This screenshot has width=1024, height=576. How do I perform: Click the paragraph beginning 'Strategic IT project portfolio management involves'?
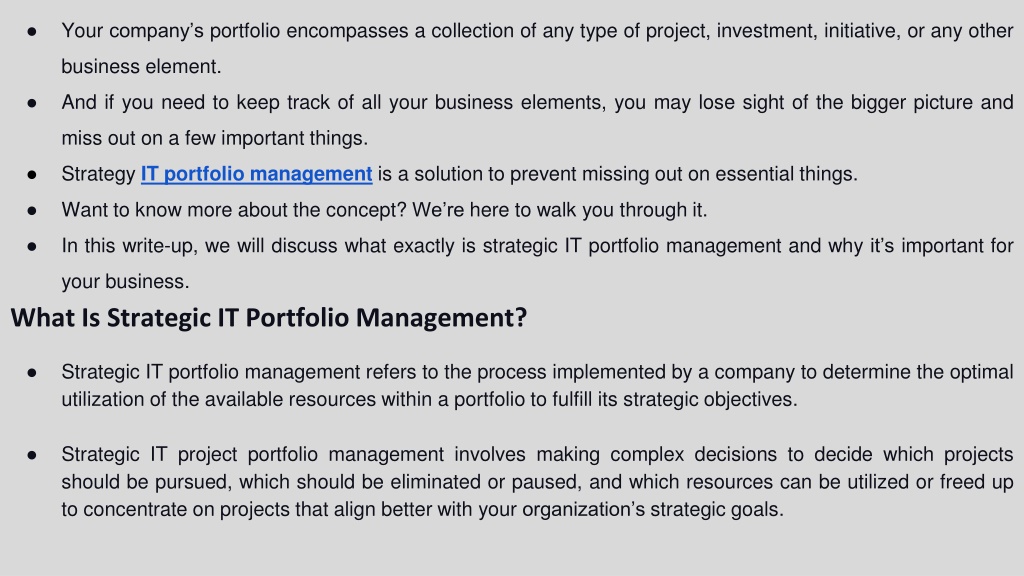click(537, 482)
